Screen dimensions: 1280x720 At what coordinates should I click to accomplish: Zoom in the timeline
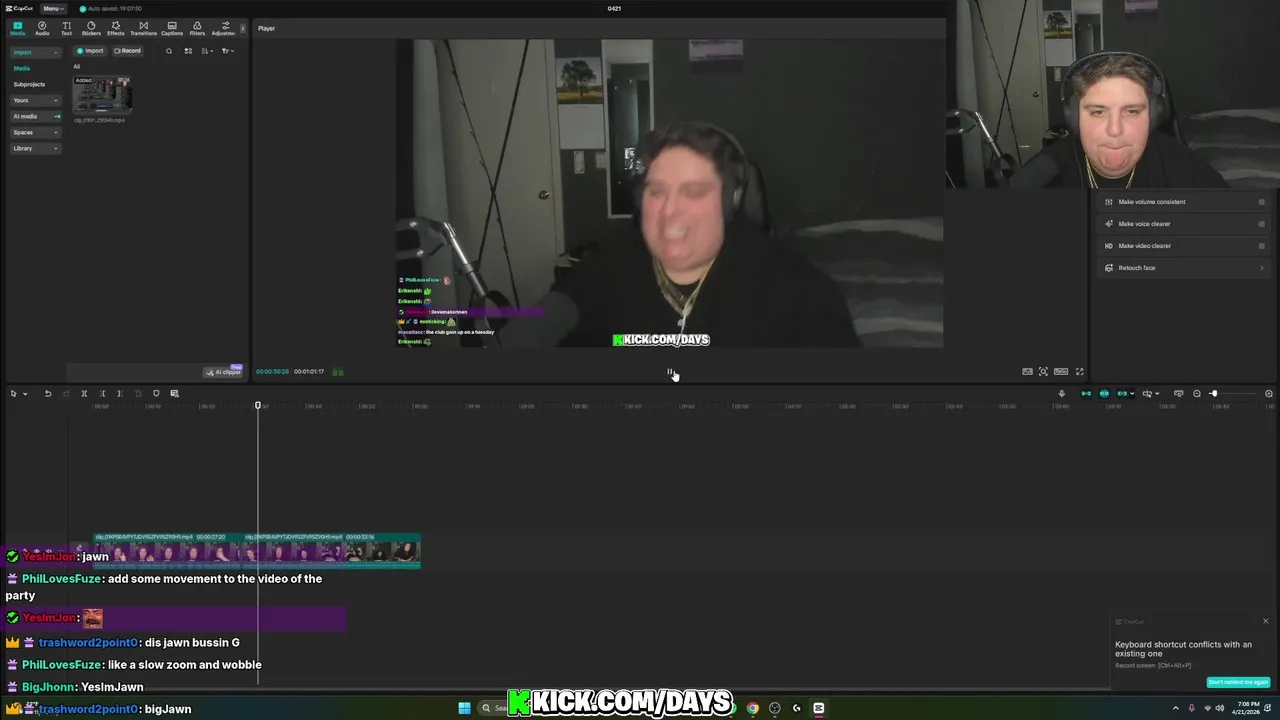1269,394
